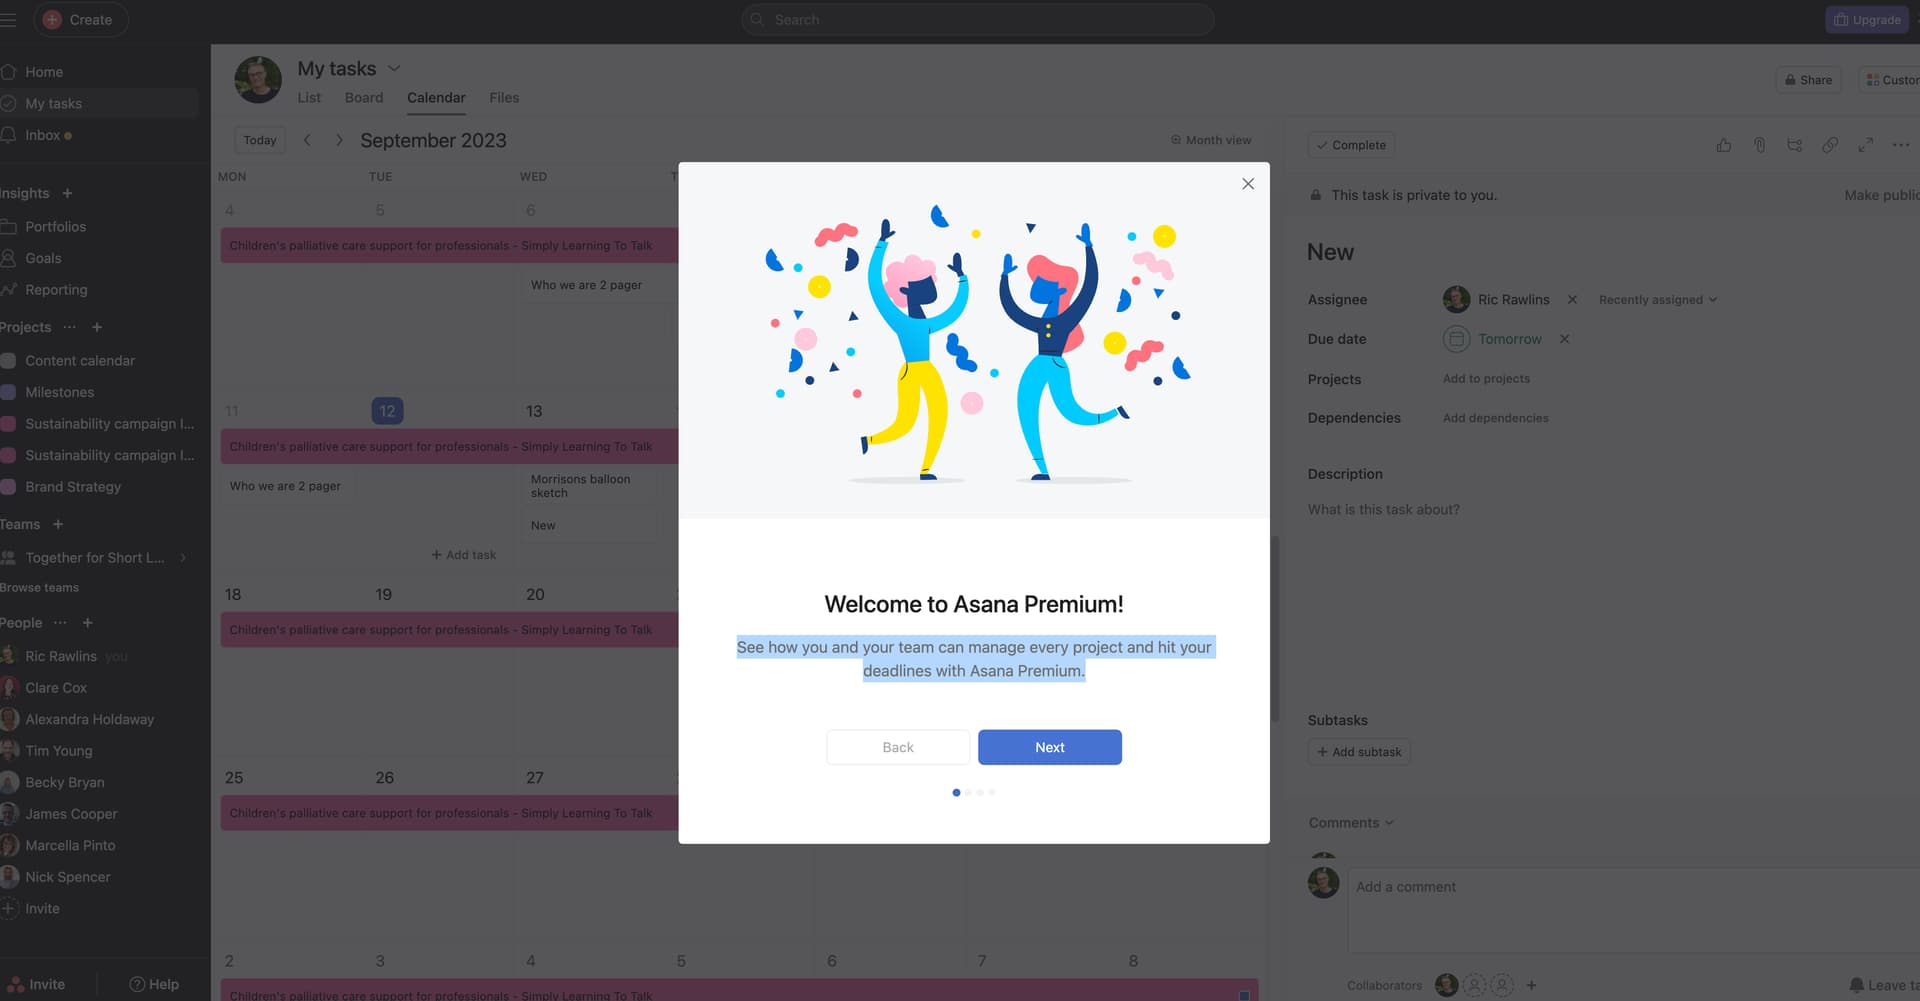Open Reporting in the sidebar
The image size is (1920, 1001).
tap(56, 290)
